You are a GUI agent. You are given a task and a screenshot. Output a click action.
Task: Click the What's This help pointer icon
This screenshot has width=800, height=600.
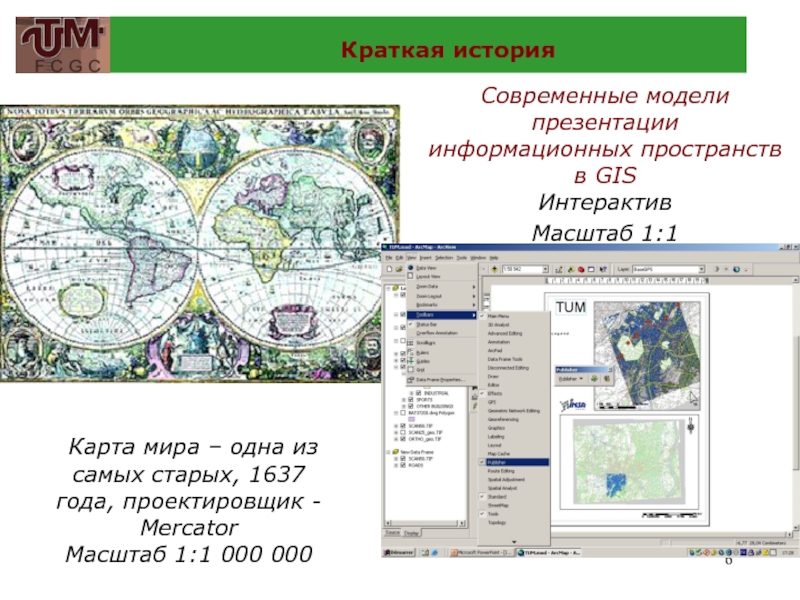604,269
